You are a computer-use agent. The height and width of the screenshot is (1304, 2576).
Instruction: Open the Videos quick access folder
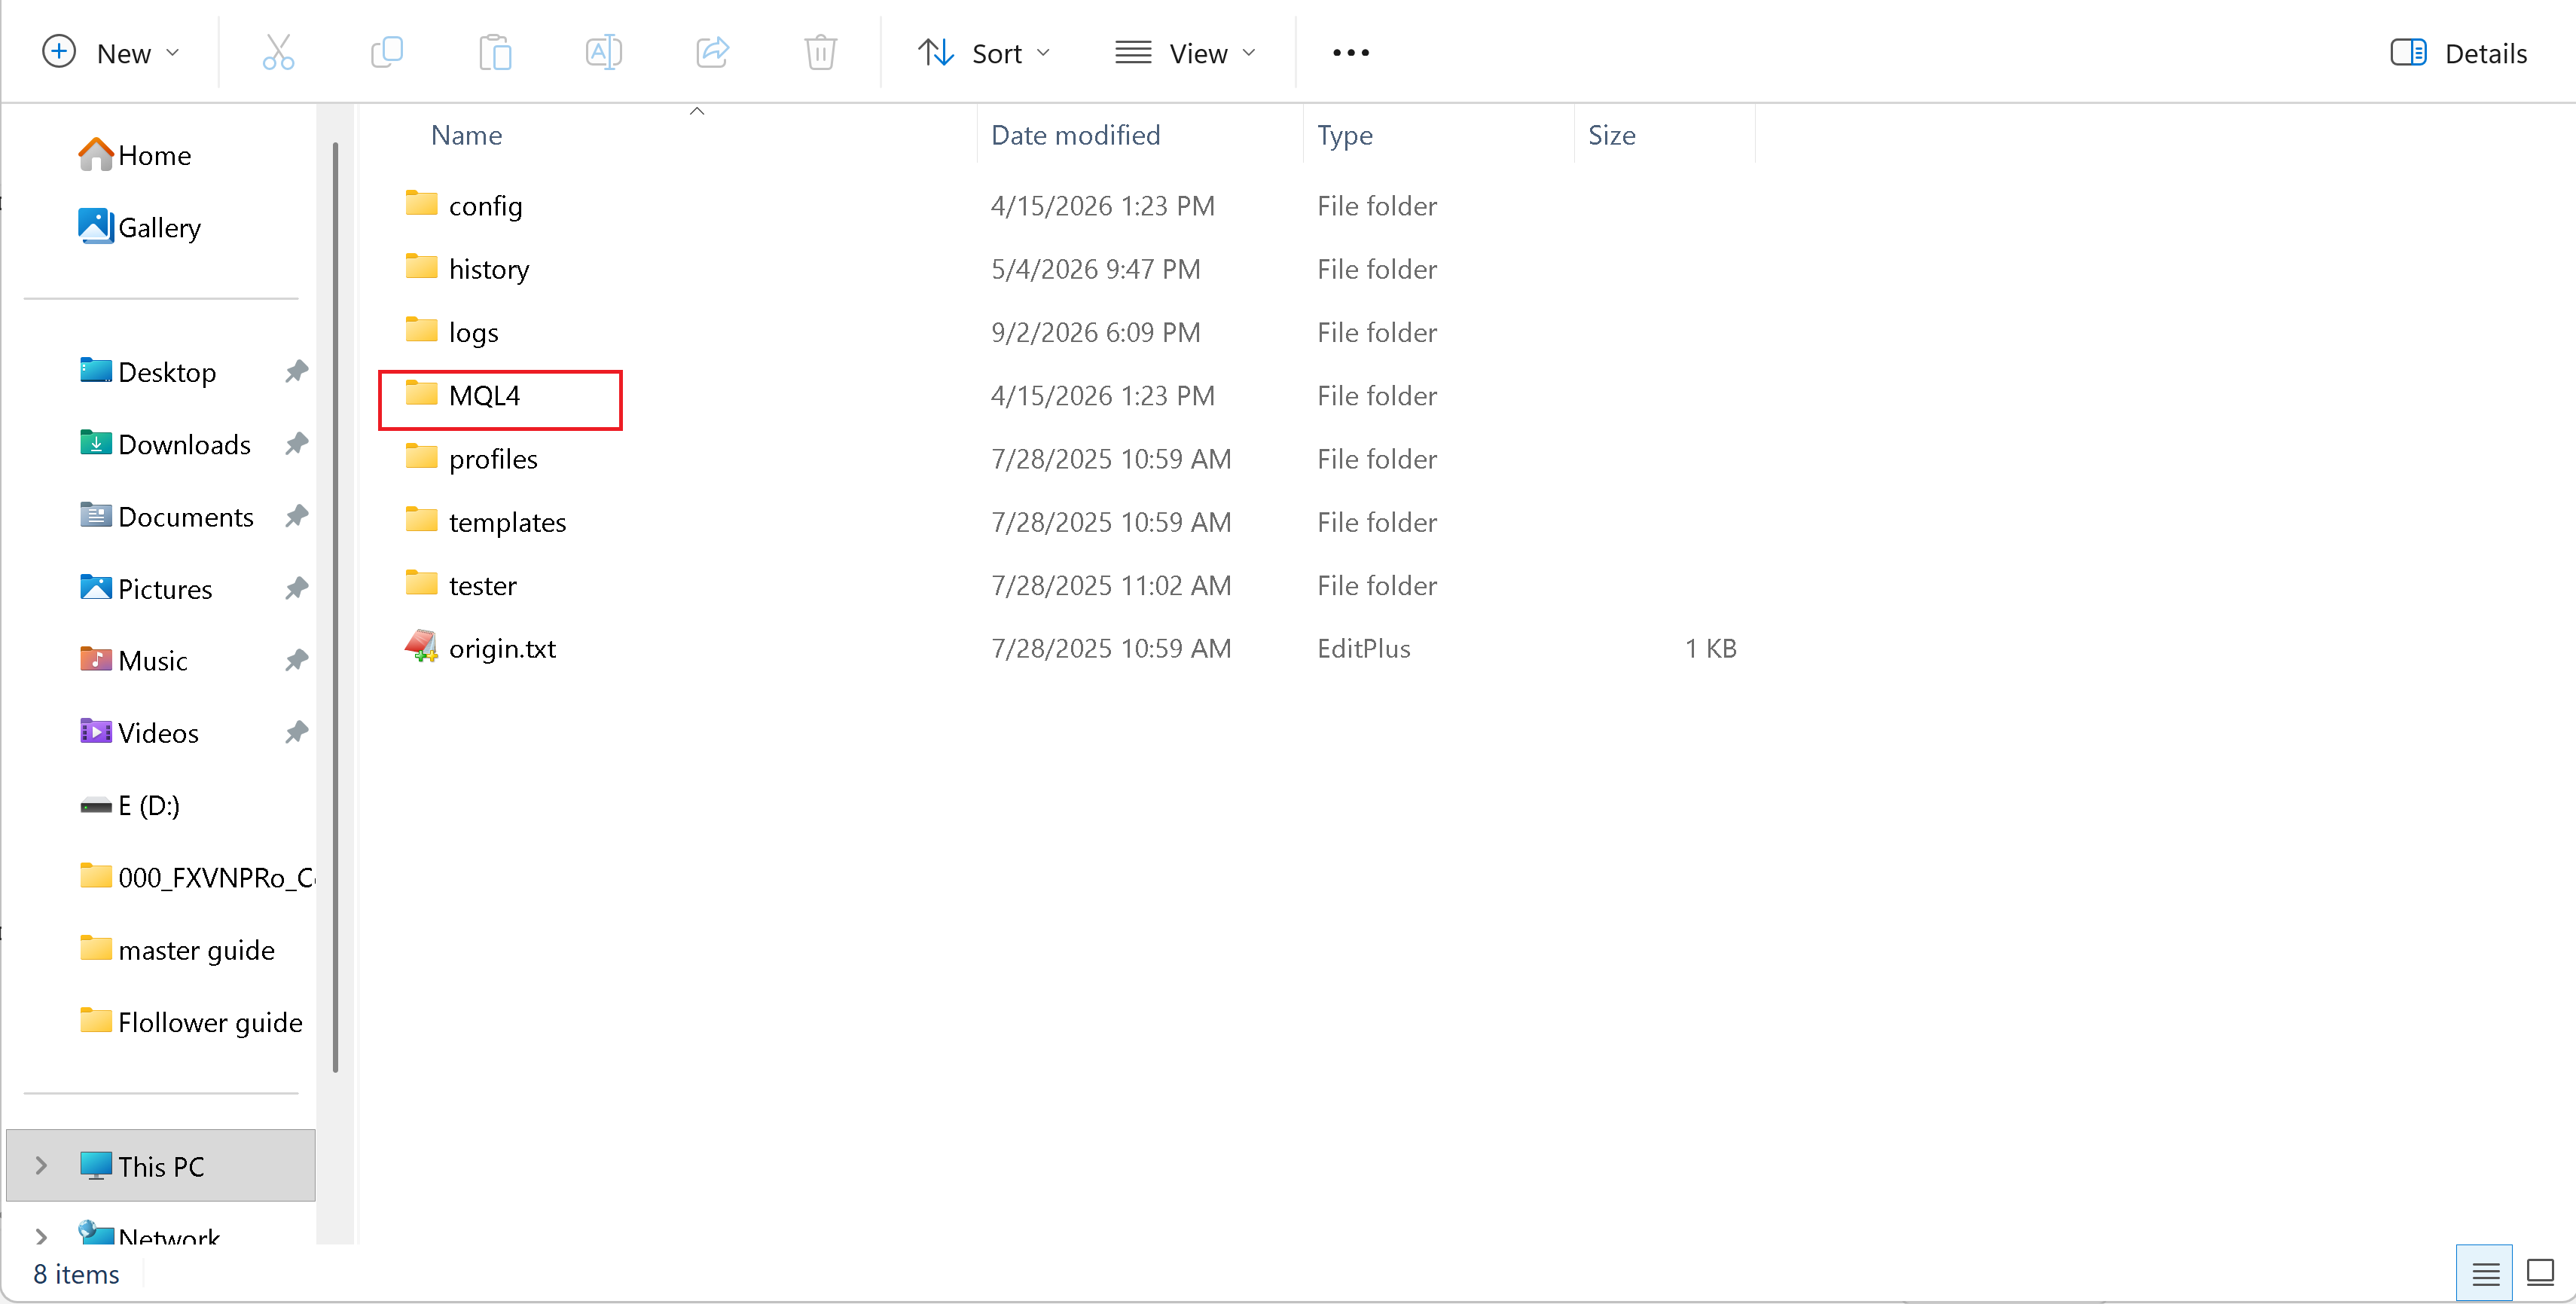coord(139,733)
